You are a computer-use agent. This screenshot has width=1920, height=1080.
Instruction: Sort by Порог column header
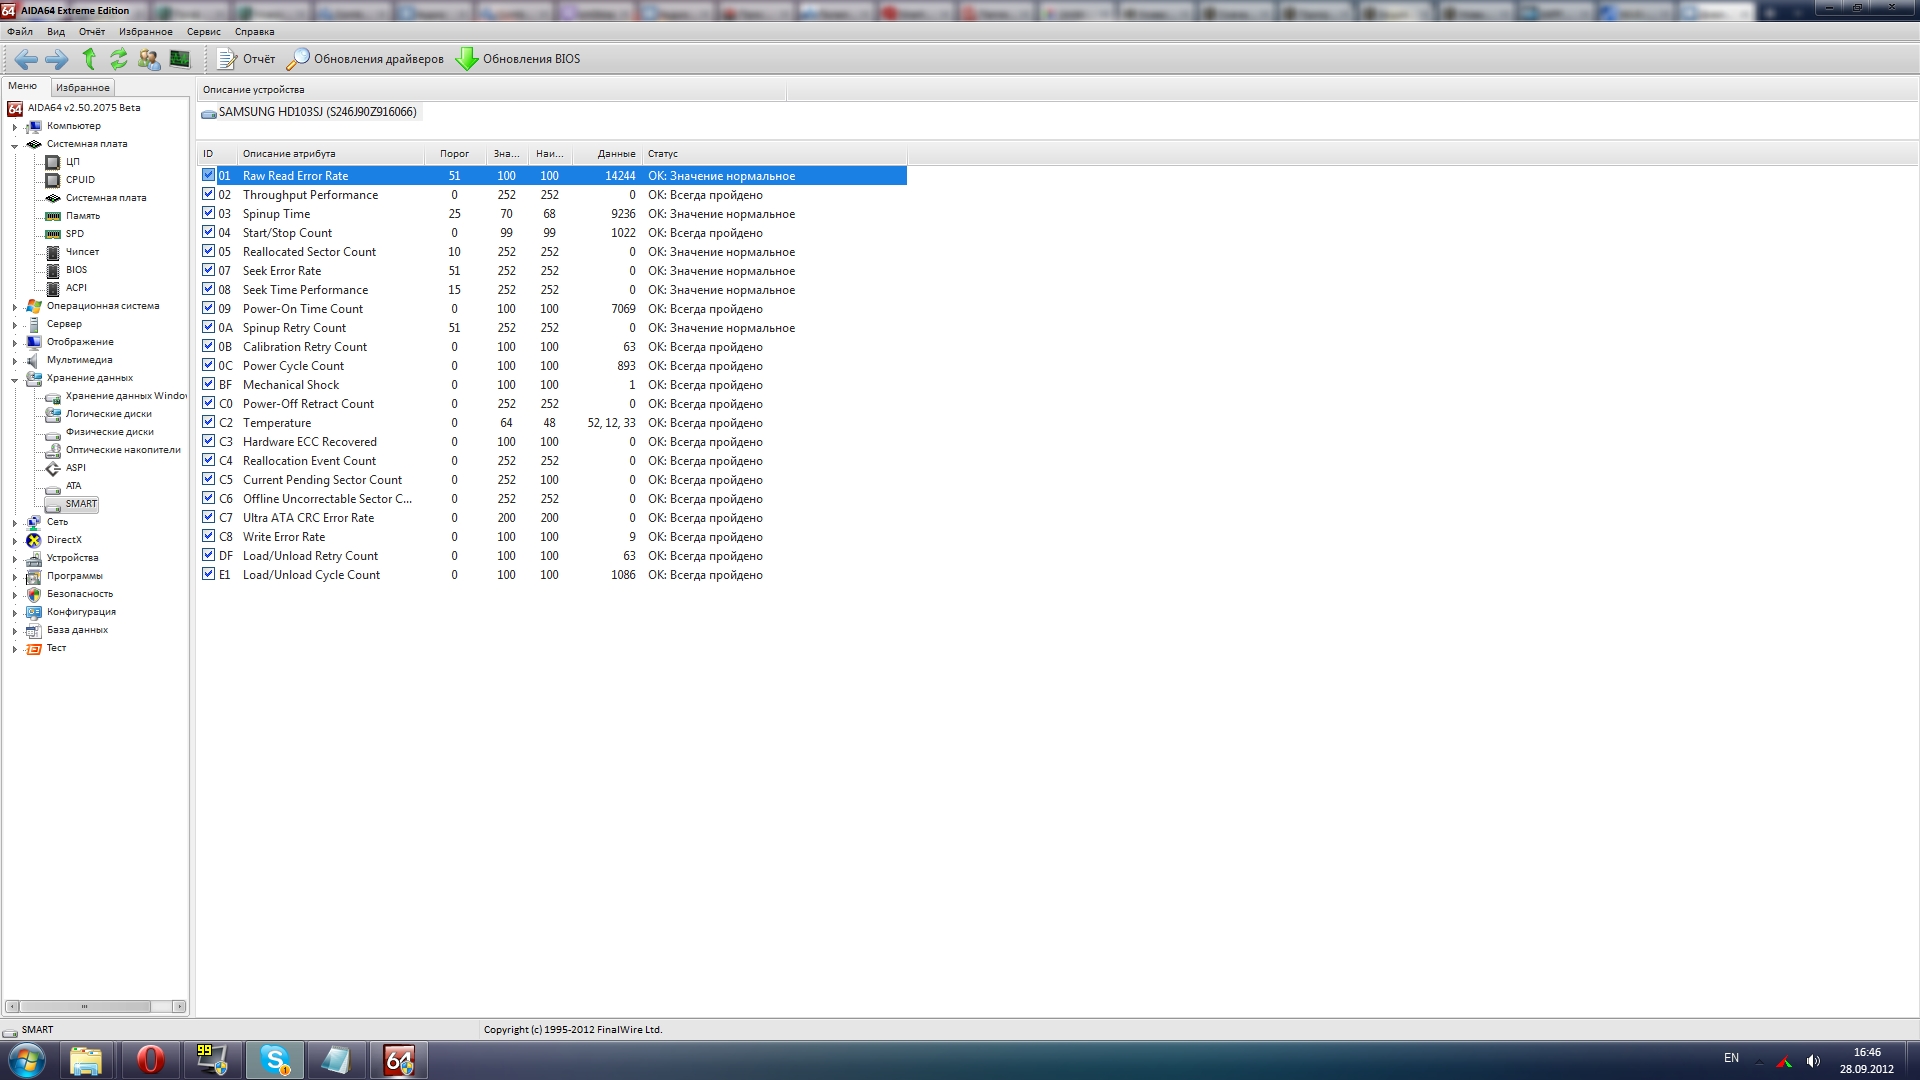(455, 154)
